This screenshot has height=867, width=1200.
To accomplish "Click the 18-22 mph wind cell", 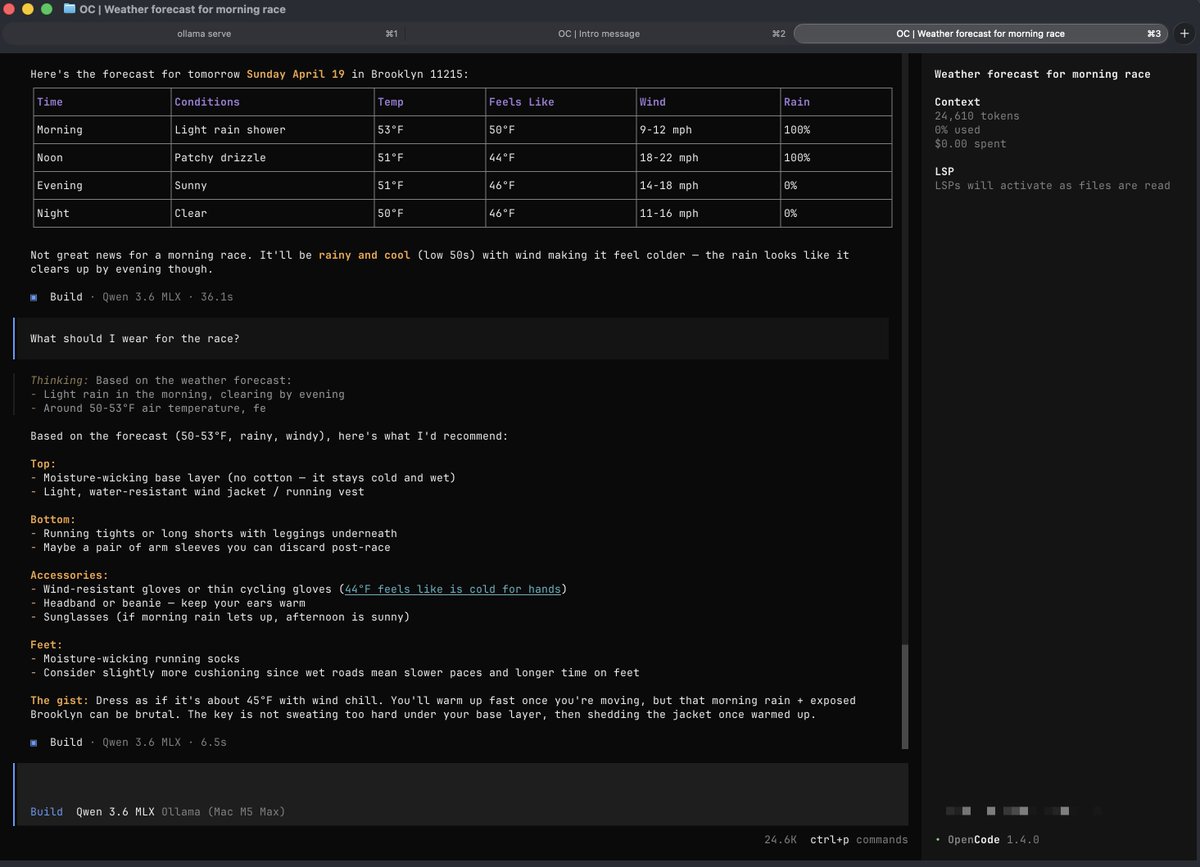I will tap(669, 158).
